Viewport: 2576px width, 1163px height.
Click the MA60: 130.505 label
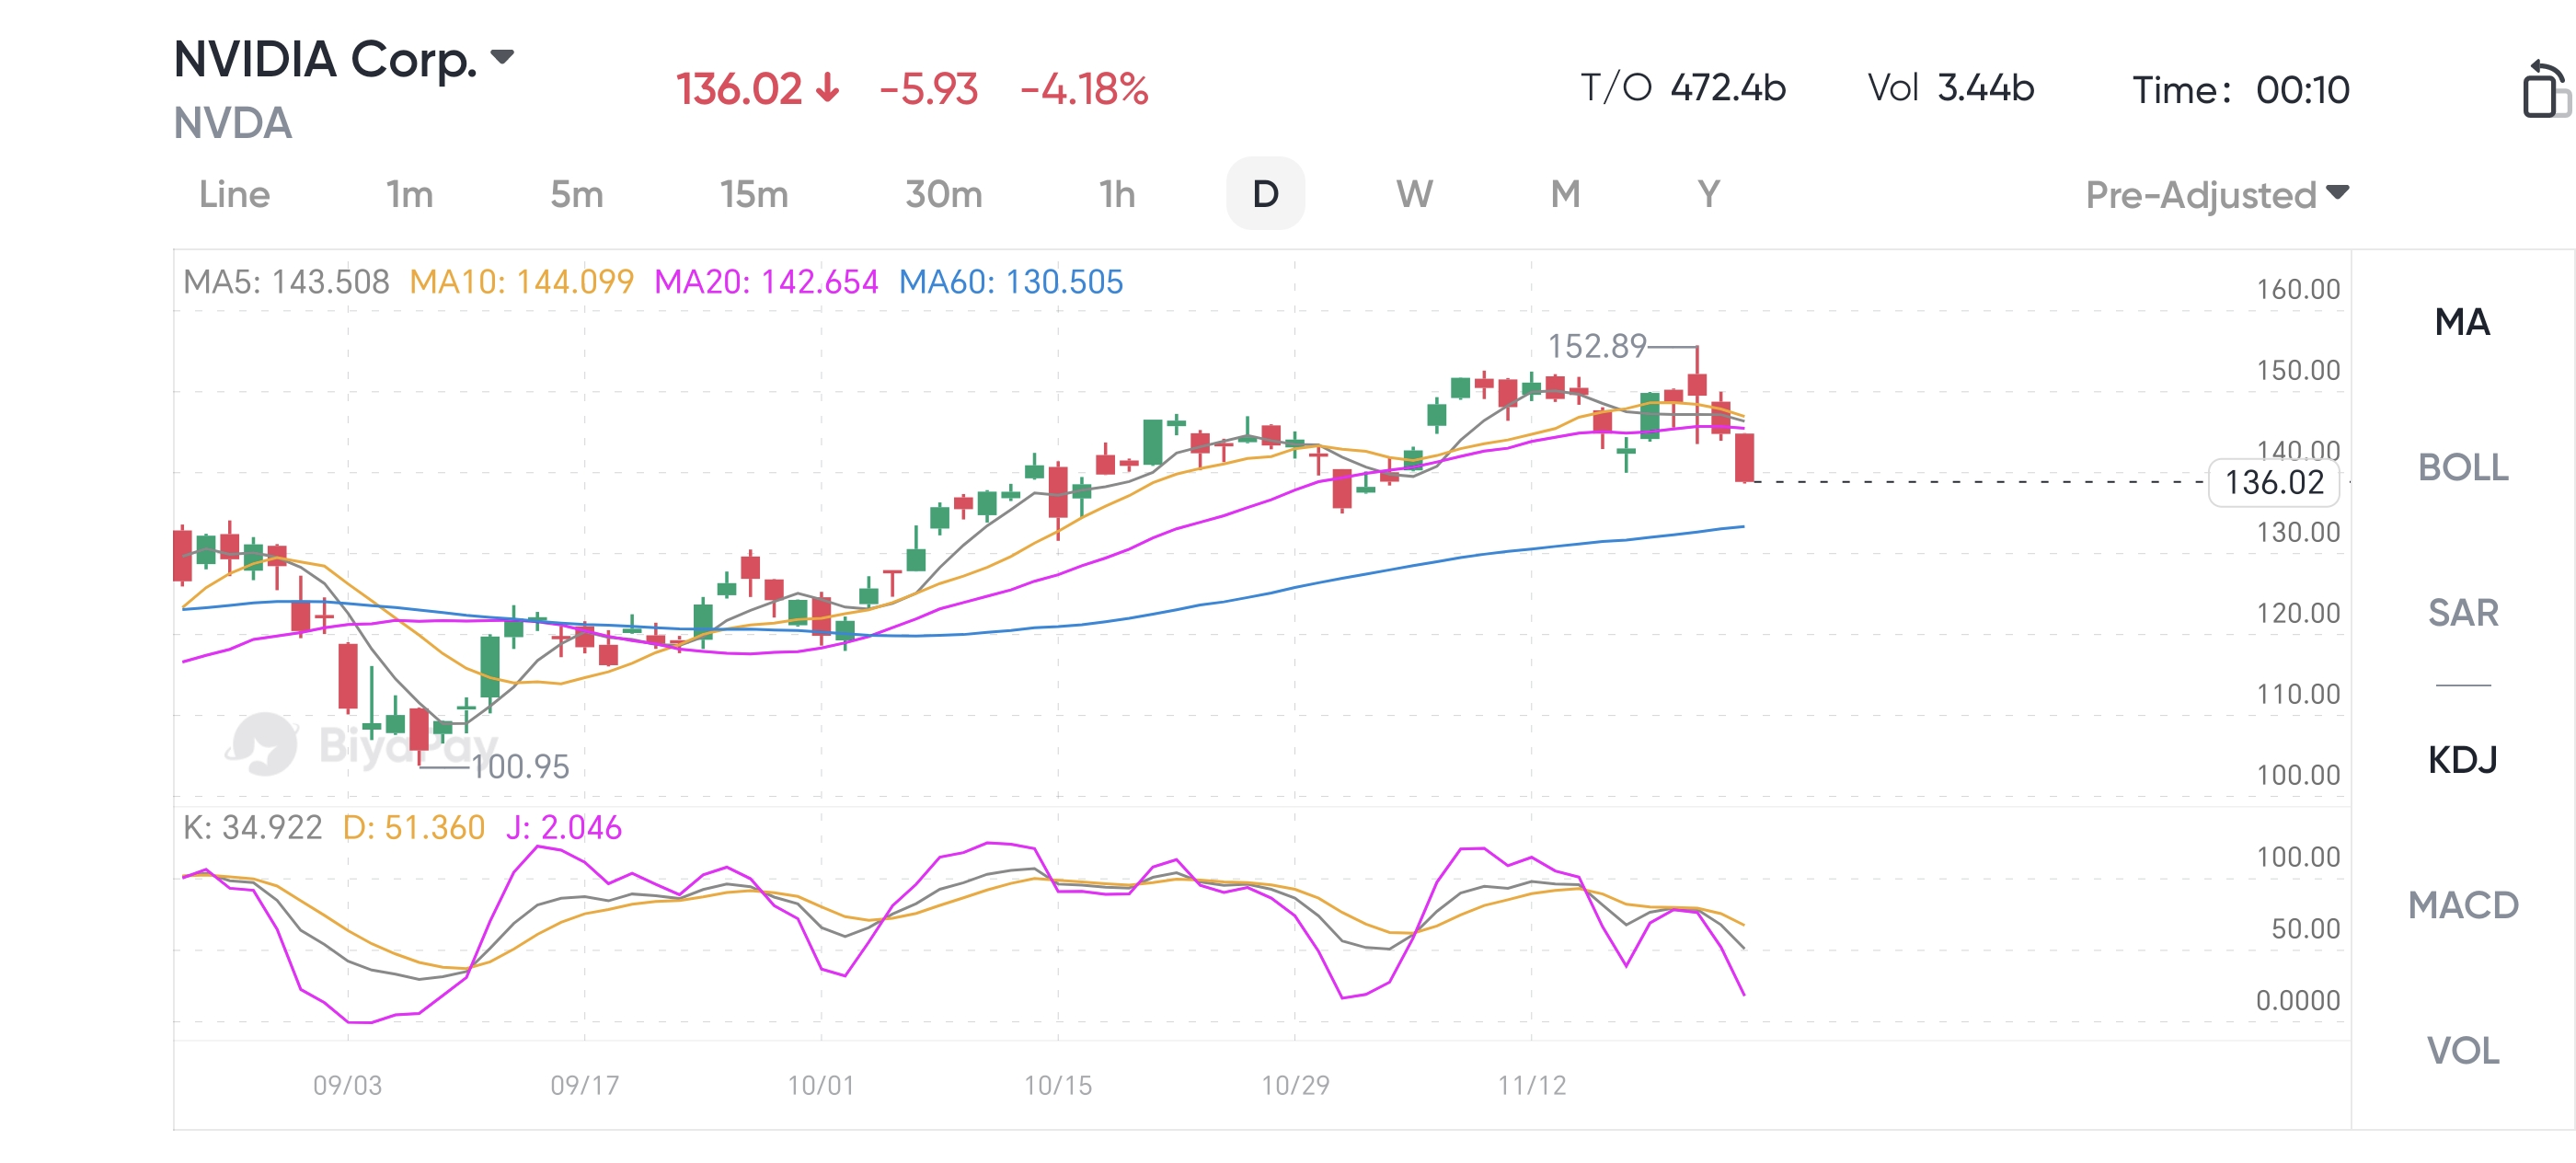click(1010, 282)
